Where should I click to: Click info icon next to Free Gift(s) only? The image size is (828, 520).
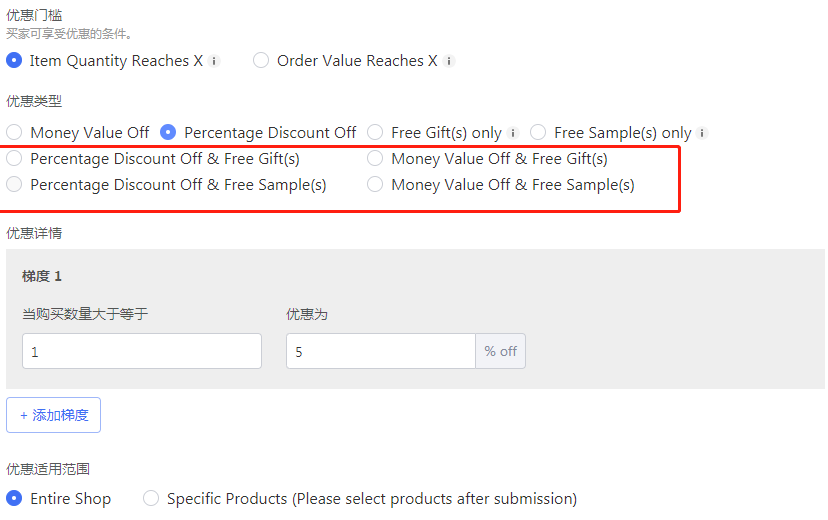pos(513,133)
